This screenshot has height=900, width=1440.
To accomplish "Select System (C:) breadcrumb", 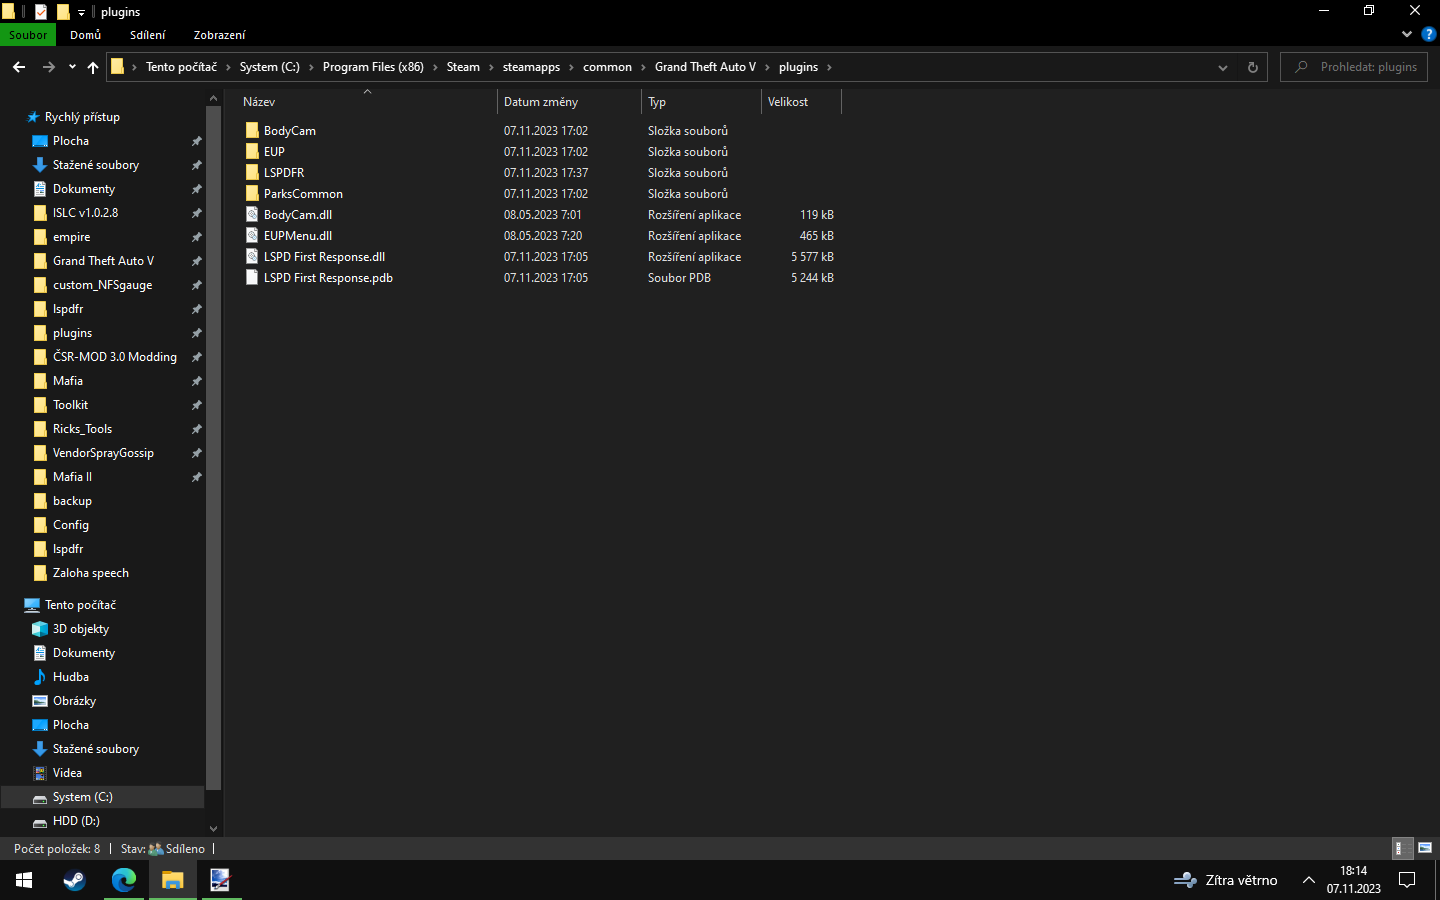I will click(x=269, y=67).
